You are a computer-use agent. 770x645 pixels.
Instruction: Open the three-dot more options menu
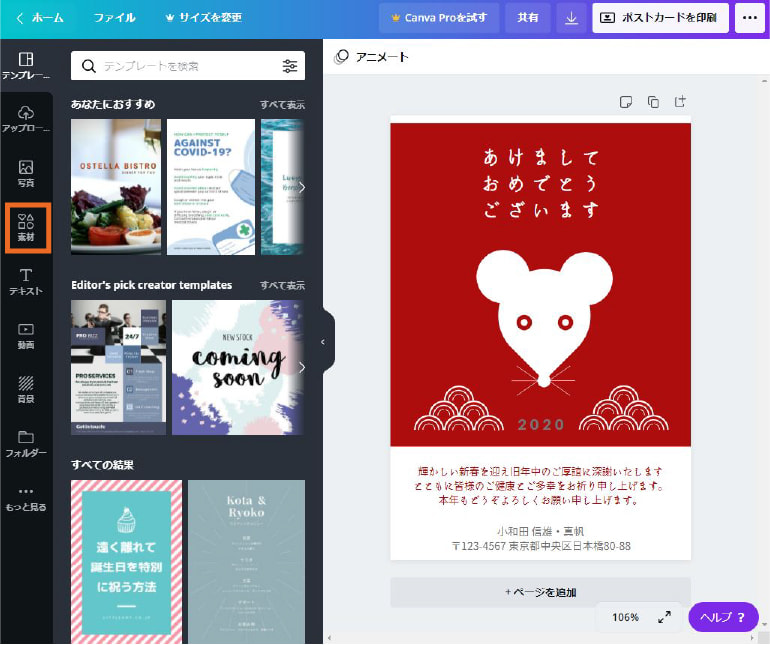(x=749, y=18)
